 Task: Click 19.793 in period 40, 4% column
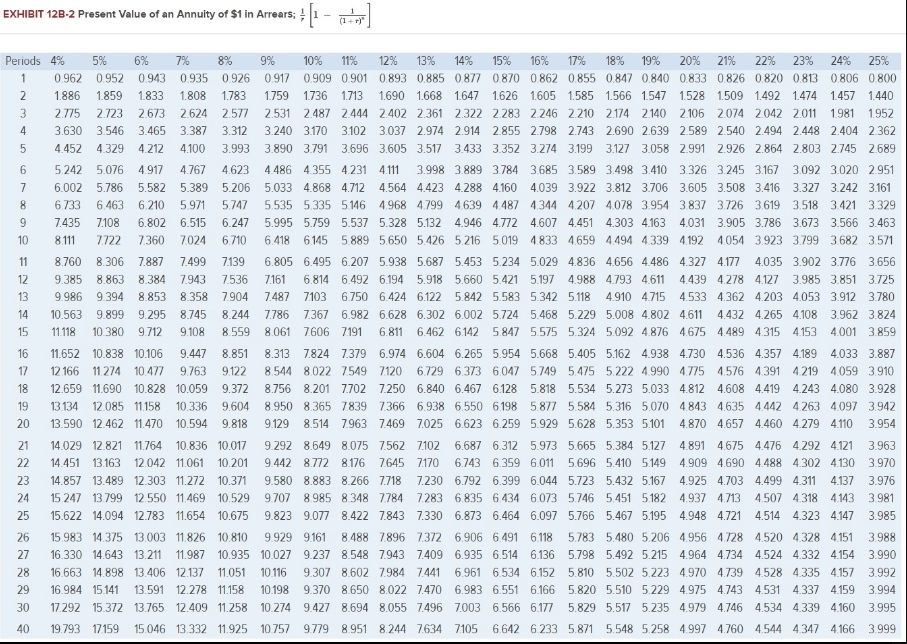(x=66, y=628)
